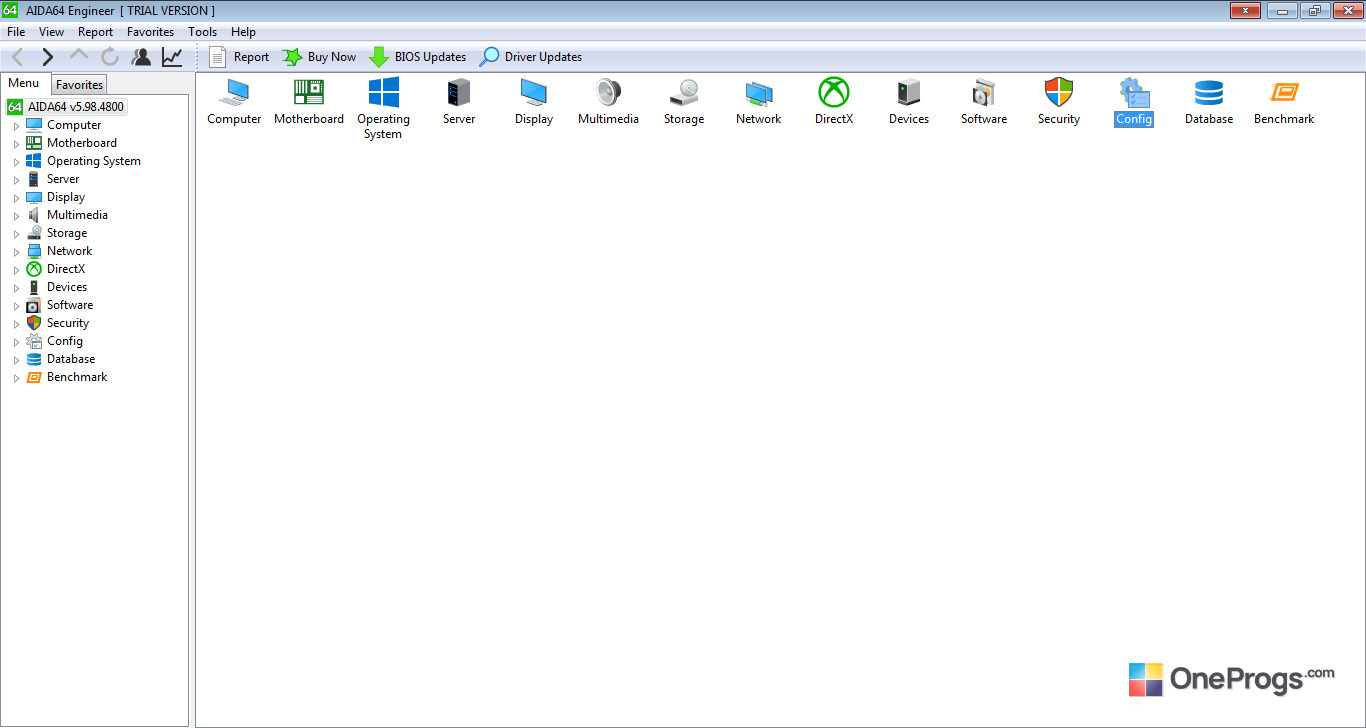Expand the Database tree node
Image resolution: width=1366 pixels, height=728 pixels.
[x=16, y=360]
